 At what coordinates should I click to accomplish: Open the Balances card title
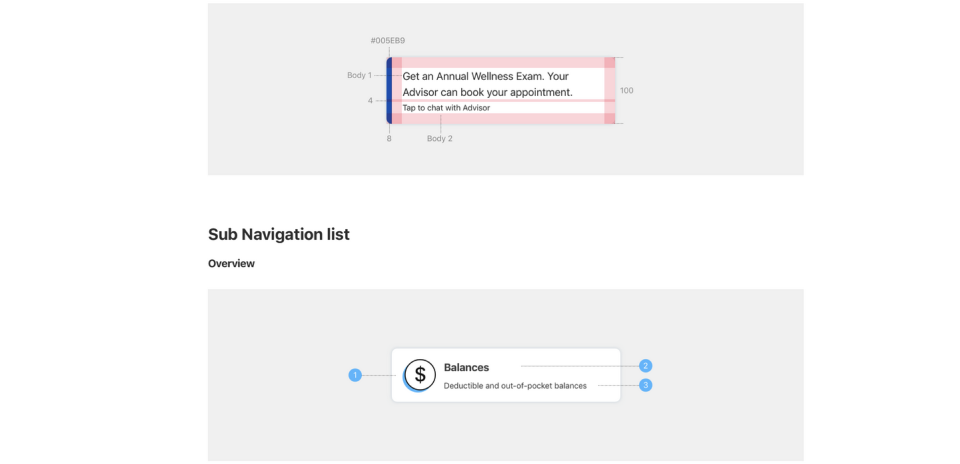pos(467,367)
